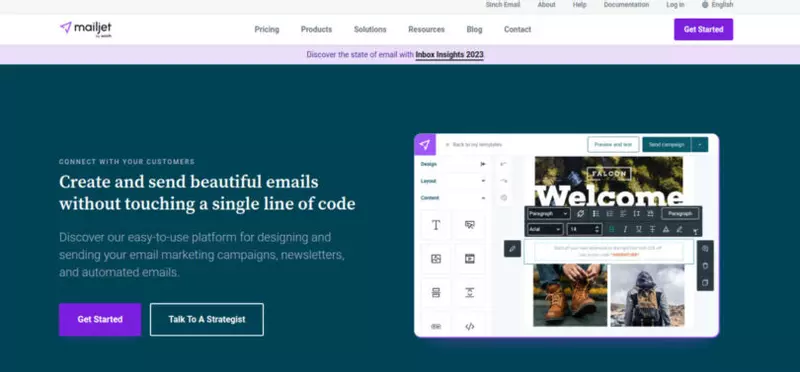The height and width of the screenshot is (372, 800).
Task: Open the About link in top bar
Action: point(546,5)
